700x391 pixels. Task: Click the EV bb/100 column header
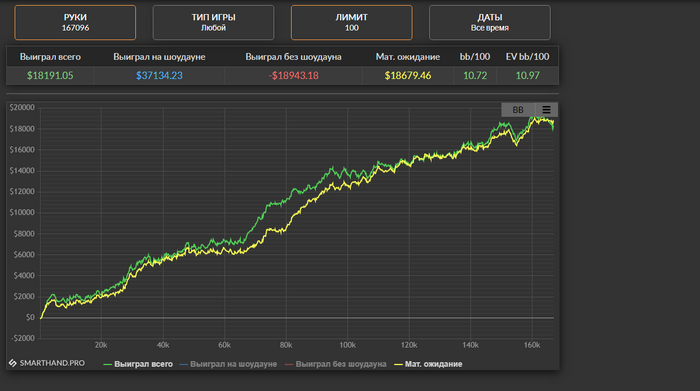tap(528, 57)
